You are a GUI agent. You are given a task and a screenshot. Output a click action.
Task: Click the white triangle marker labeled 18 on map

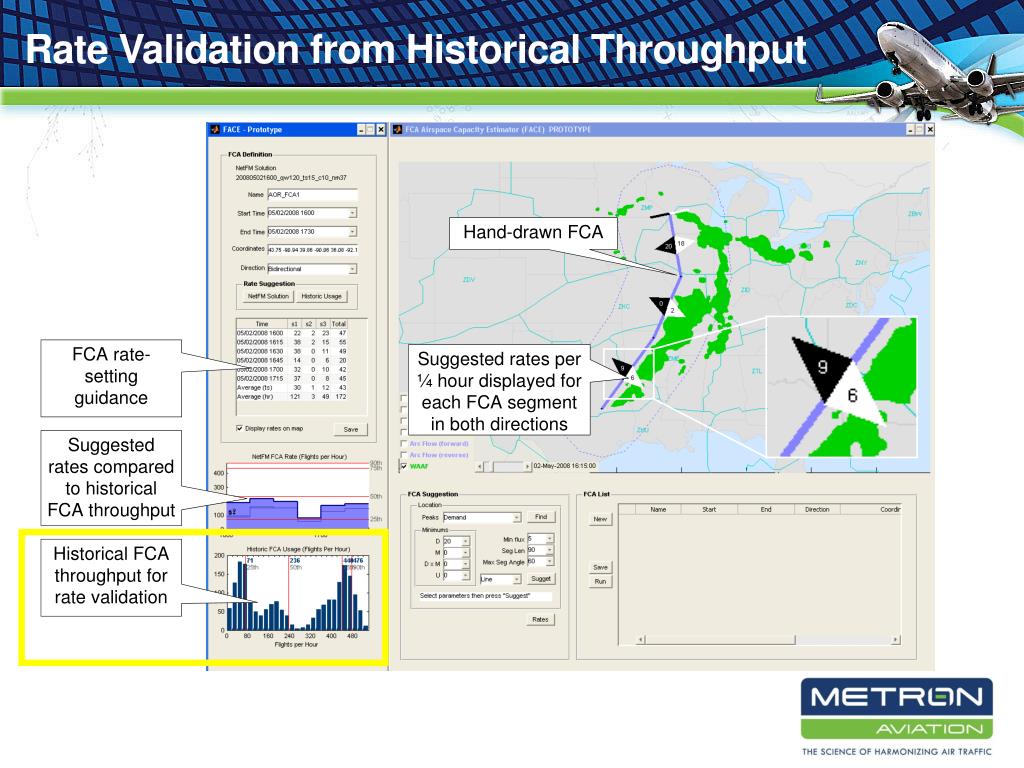[682, 244]
